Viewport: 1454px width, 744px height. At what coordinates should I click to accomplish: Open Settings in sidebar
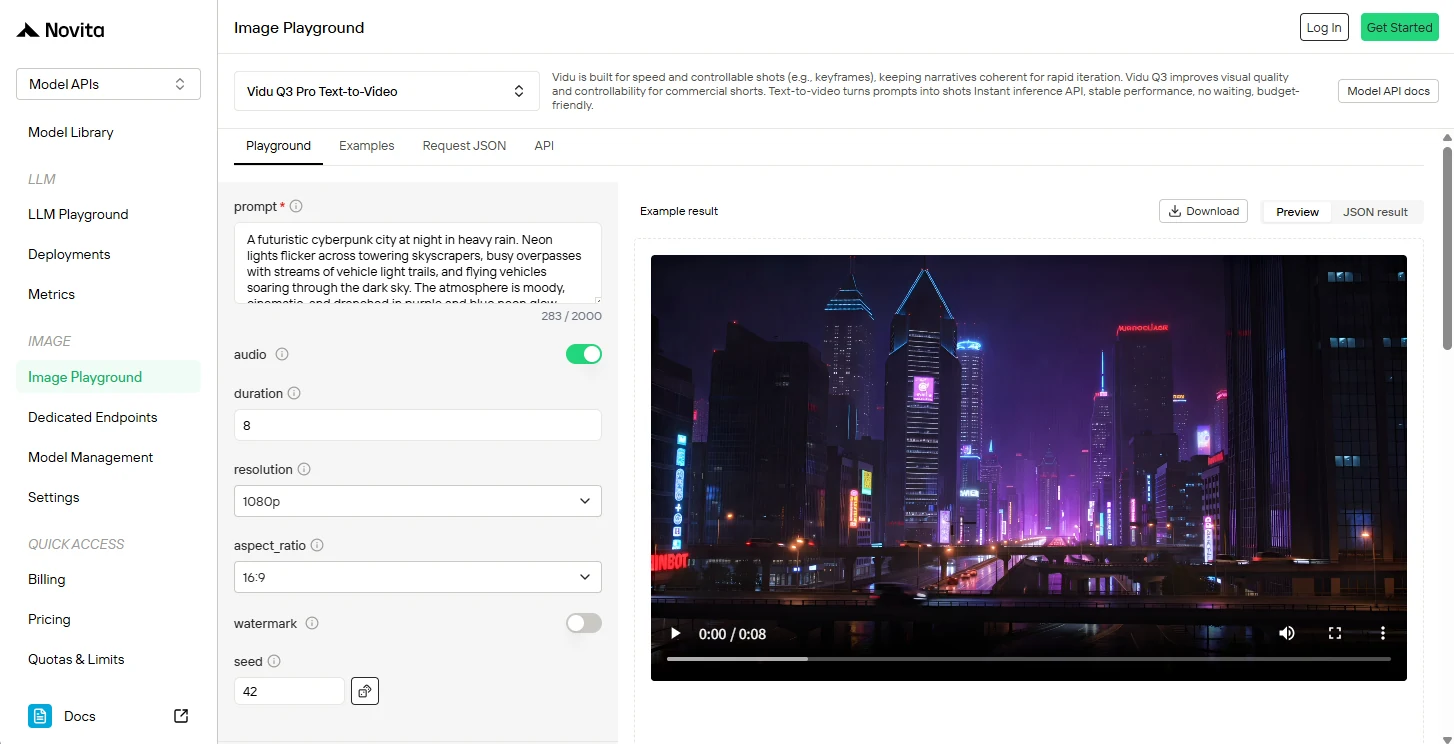53,497
